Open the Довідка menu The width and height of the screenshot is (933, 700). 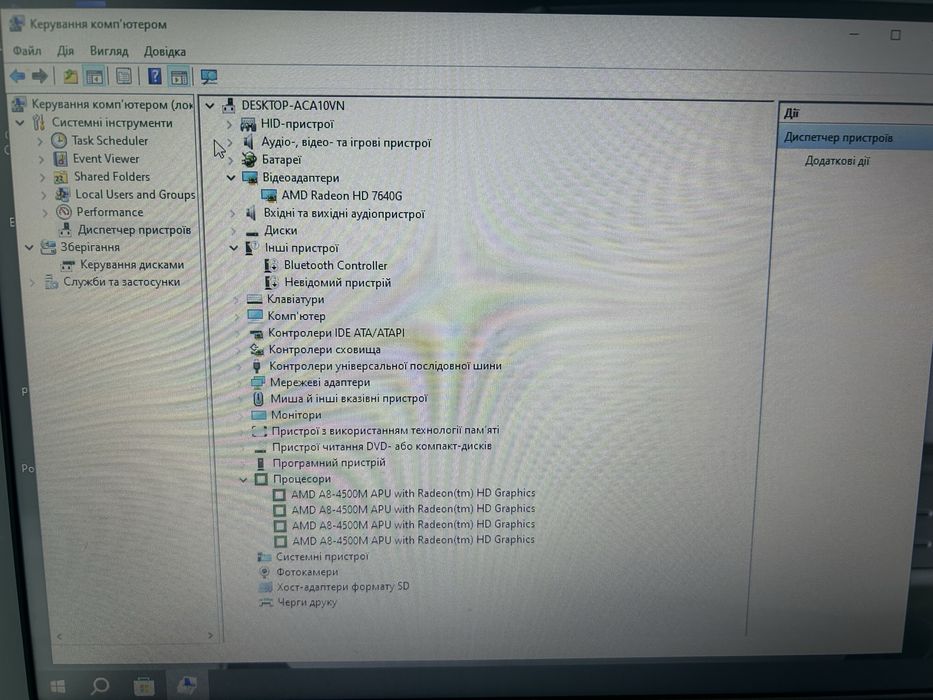[x=165, y=52]
